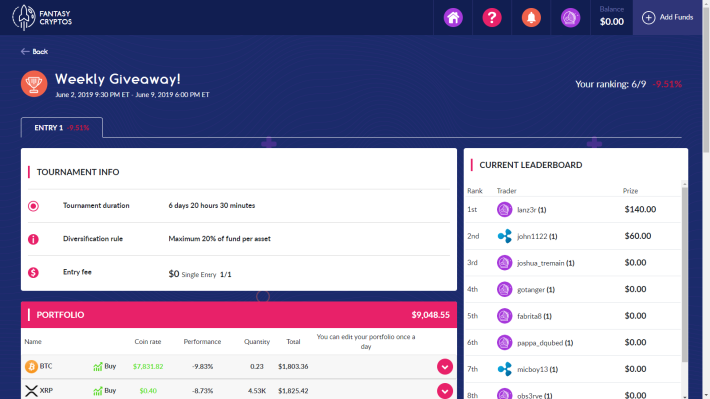
Task: Click the Balance $0.00 display
Action: click(x=611, y=17)
